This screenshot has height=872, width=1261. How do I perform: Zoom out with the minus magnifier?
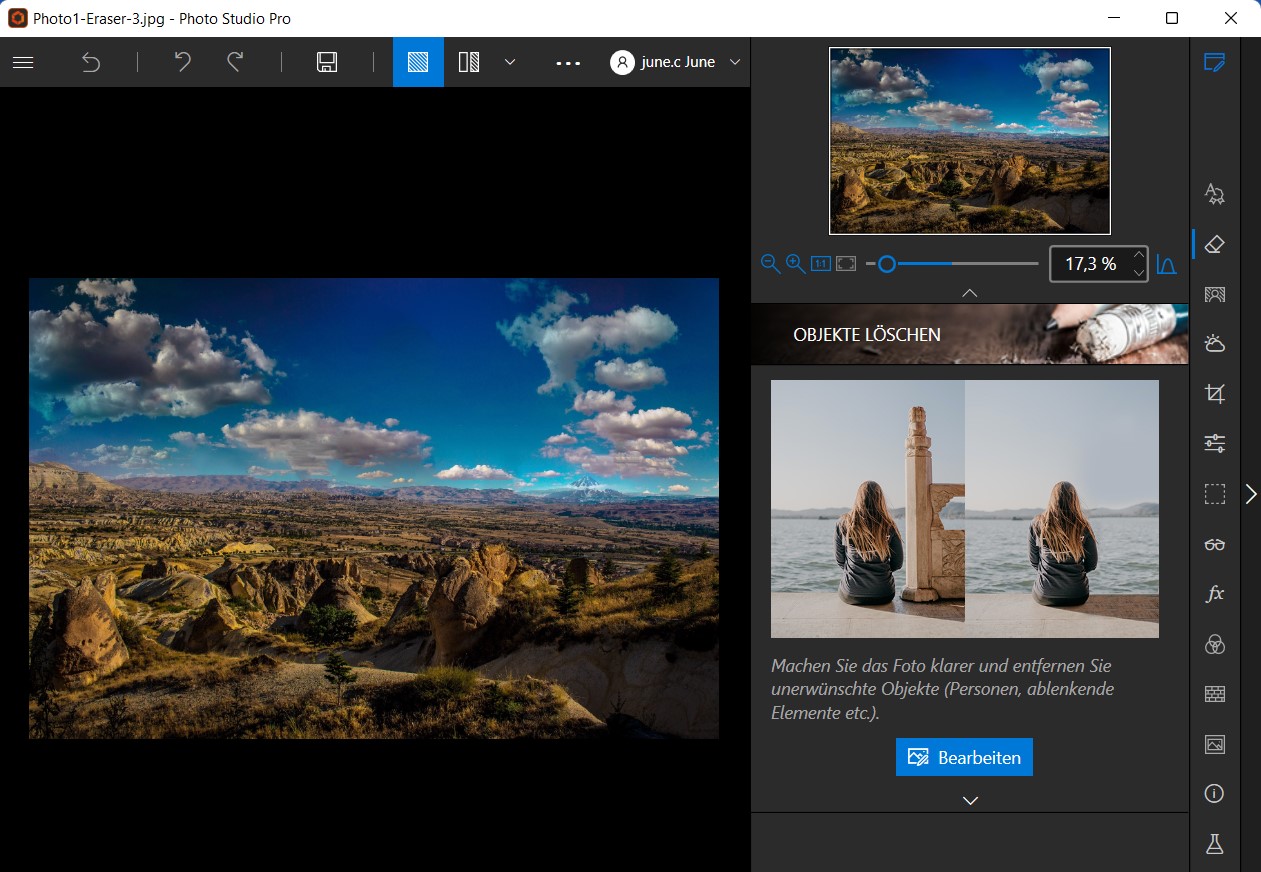770,263
